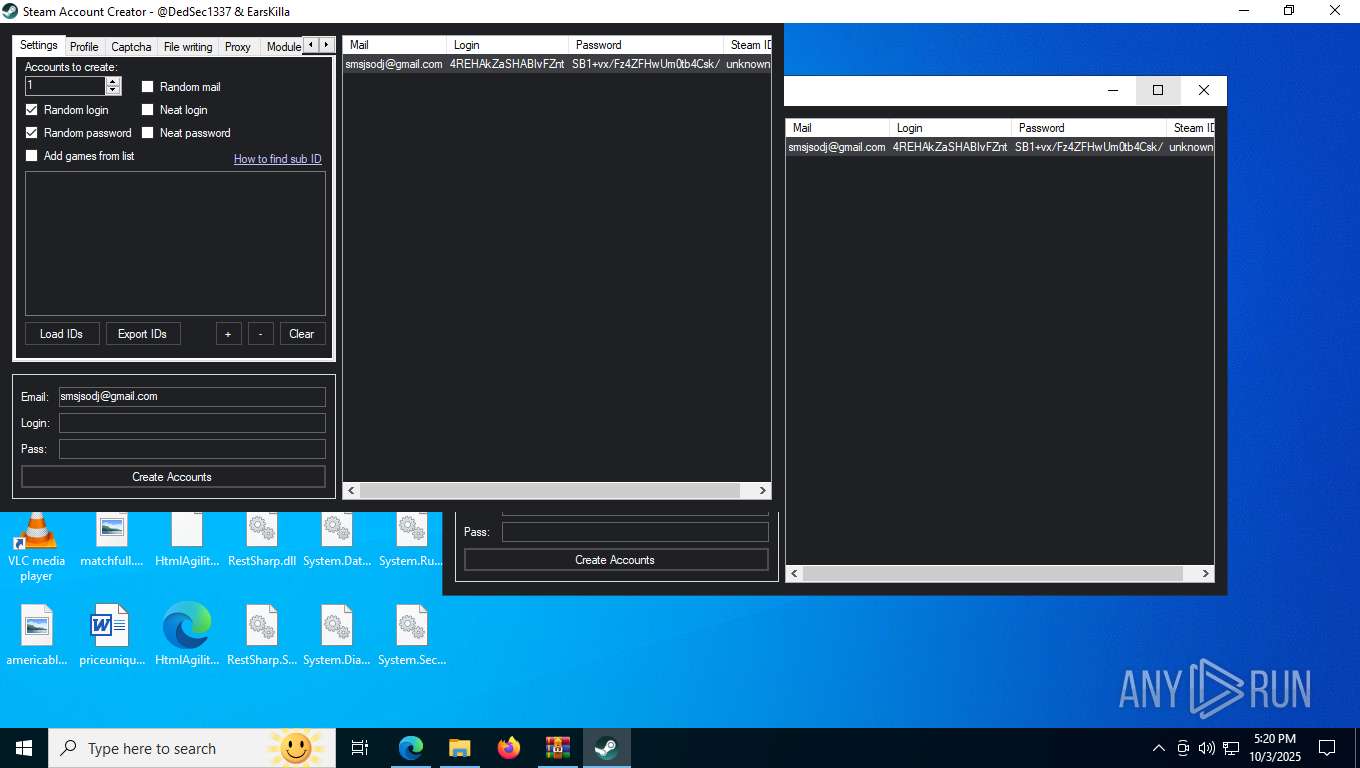Screen dimensions: 1360x768
Task: Select the smsjsodj@gmail.com row in back window
Action: click(x=1000, y=147)
